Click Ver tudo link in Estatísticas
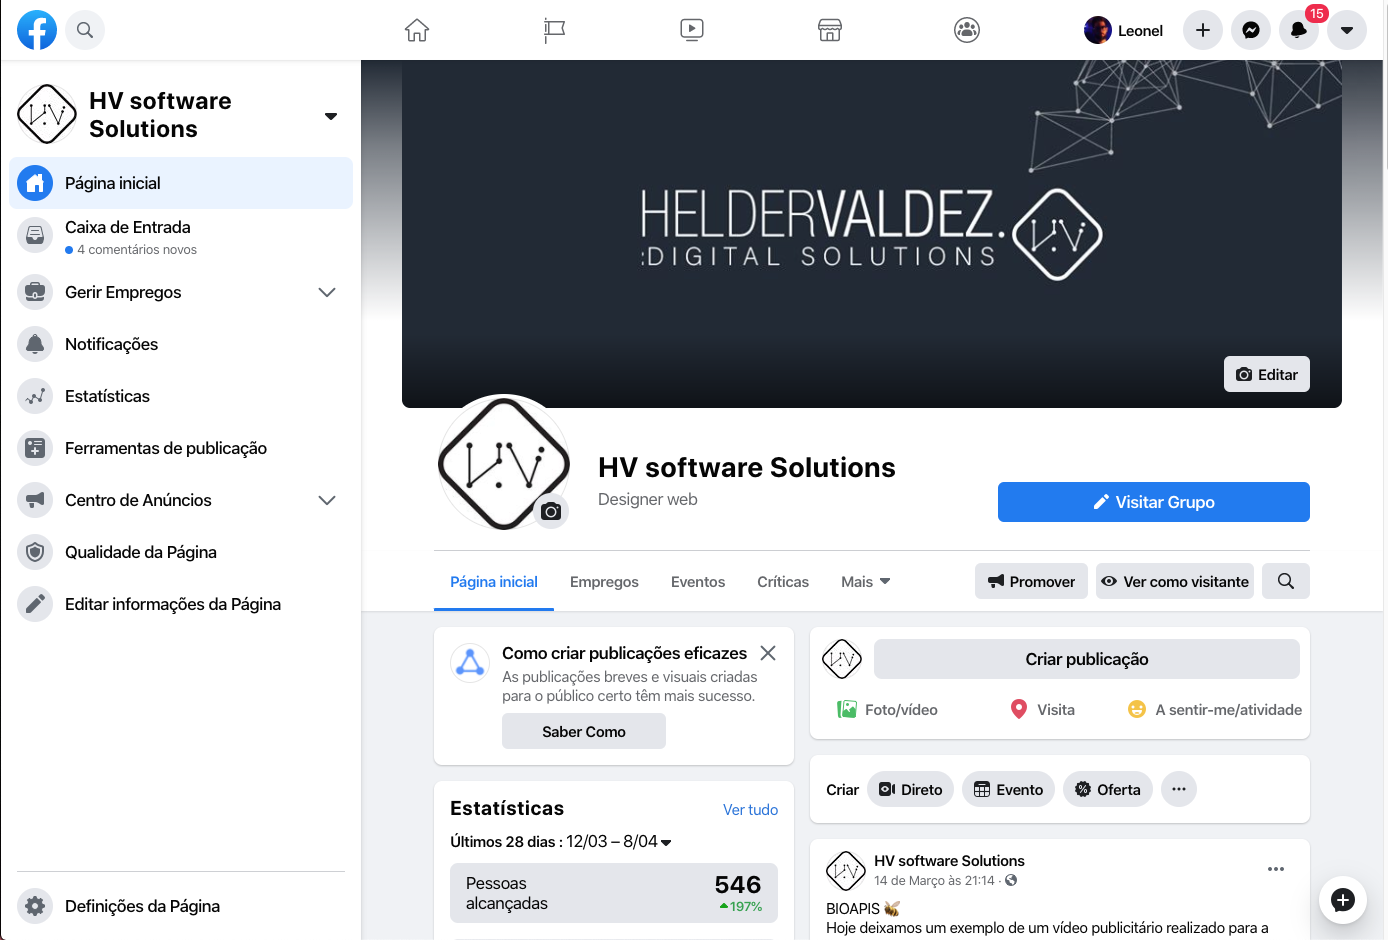This screenshot has width=1388, height=940. (750, 809)
